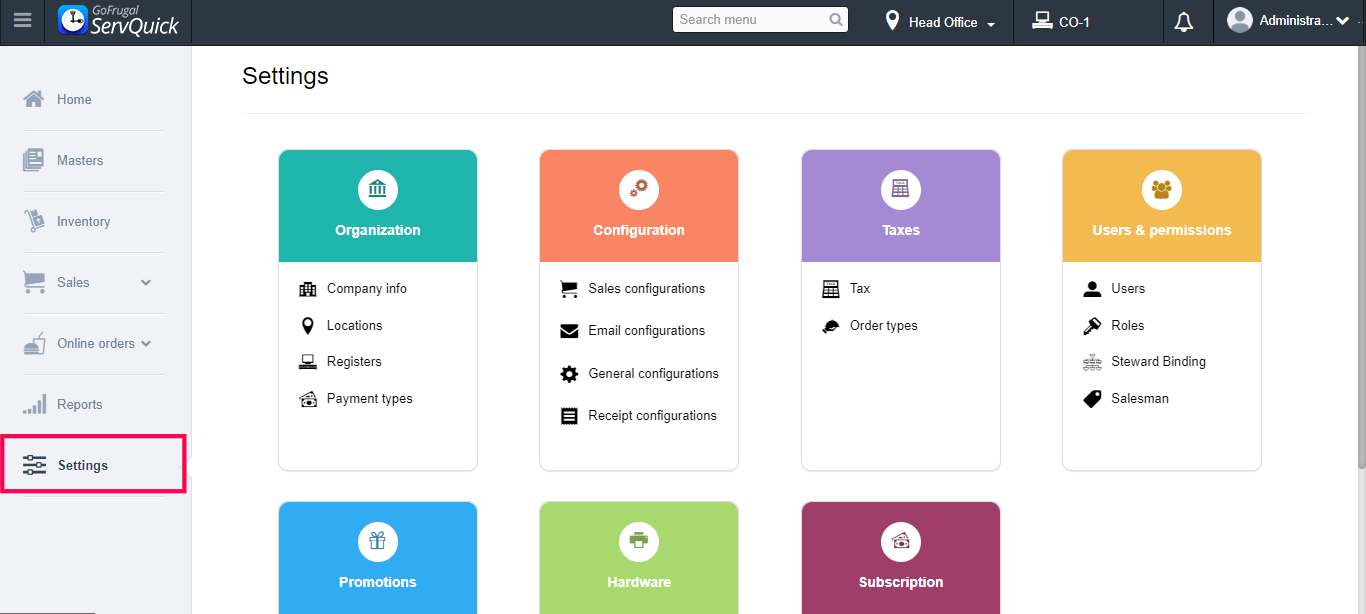Open the notifications bell
Image resolution: width=1366 pixels, height=614 pixels.
pyautogui.click(x=1184, y=22)
